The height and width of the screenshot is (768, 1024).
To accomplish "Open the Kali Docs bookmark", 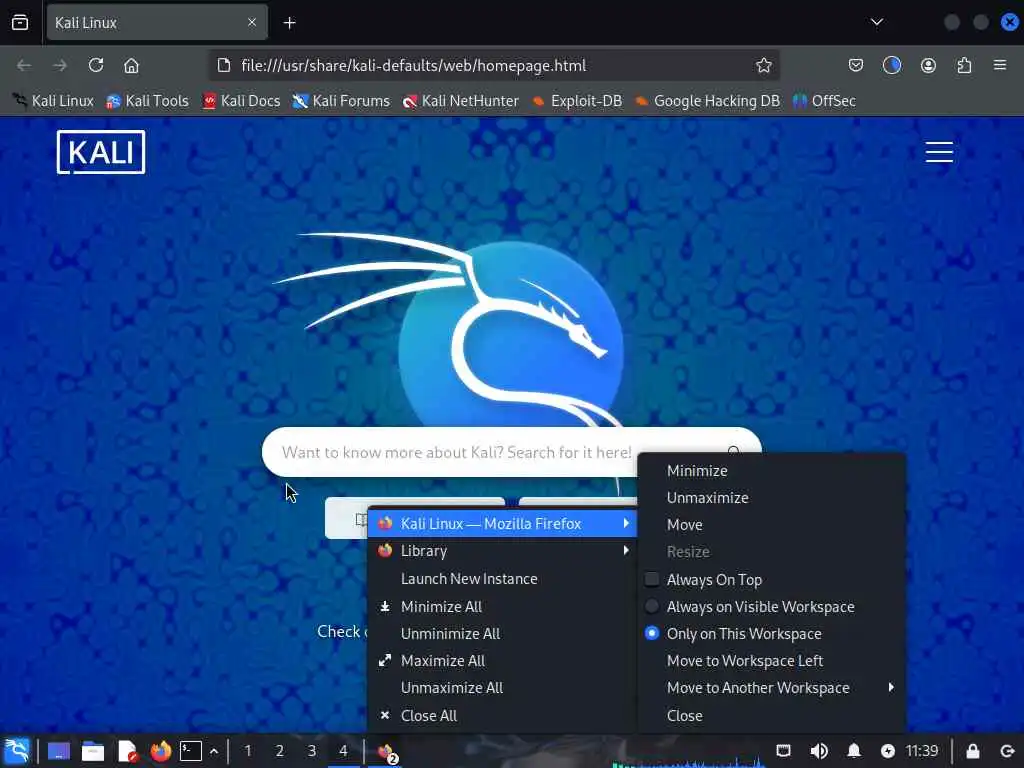I will coord(242,101).
